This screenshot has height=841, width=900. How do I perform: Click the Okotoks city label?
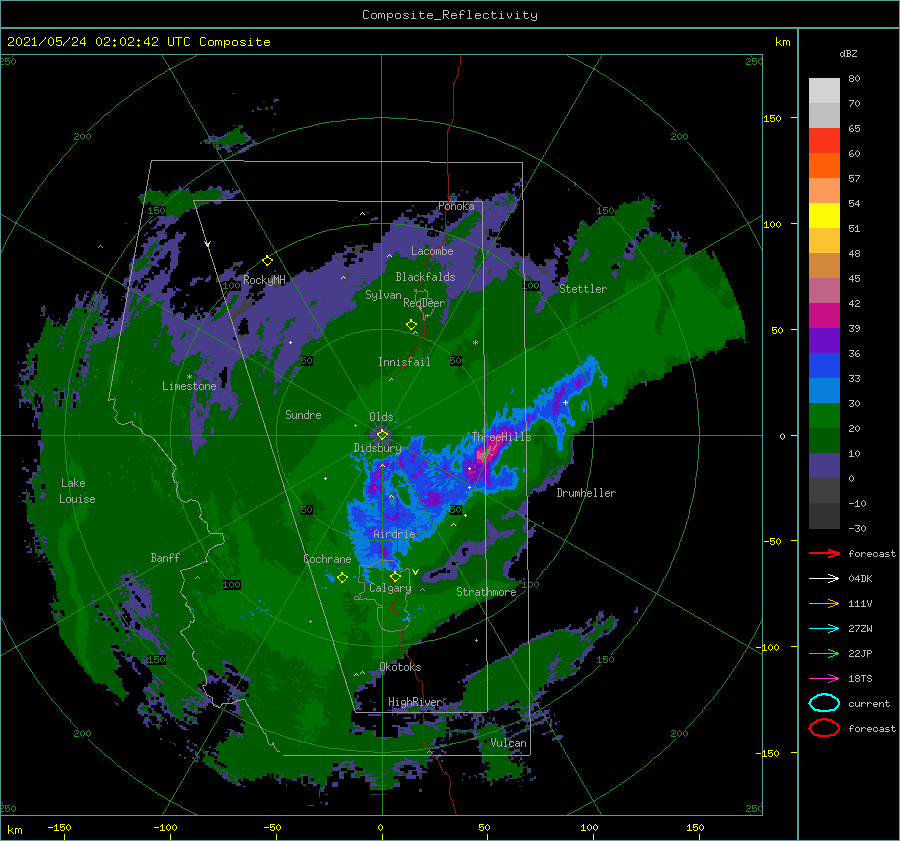click(400, 667)
